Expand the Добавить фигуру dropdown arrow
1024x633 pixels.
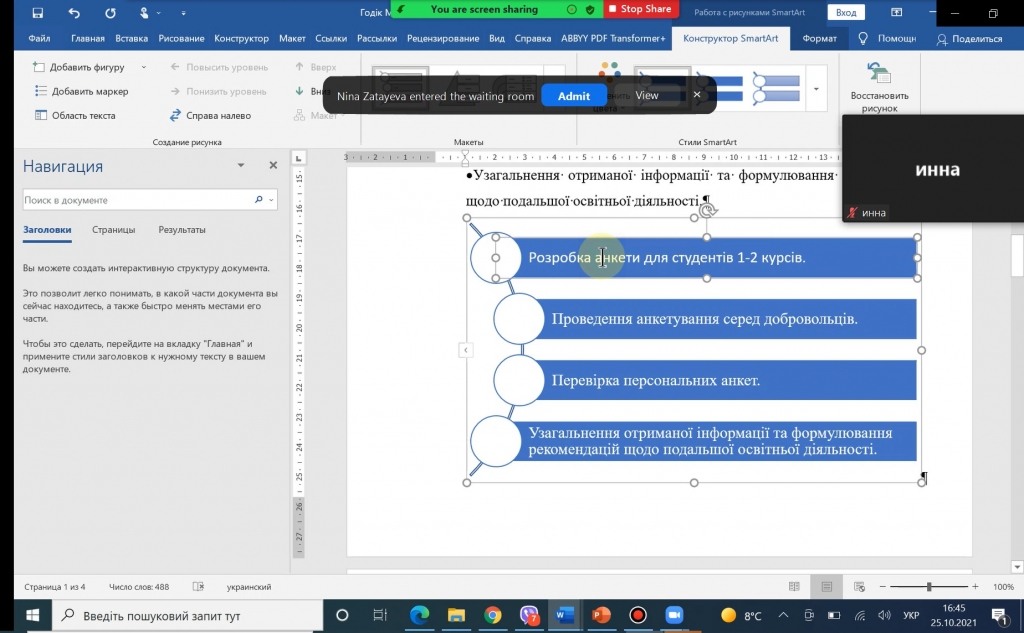pos(144,67)
